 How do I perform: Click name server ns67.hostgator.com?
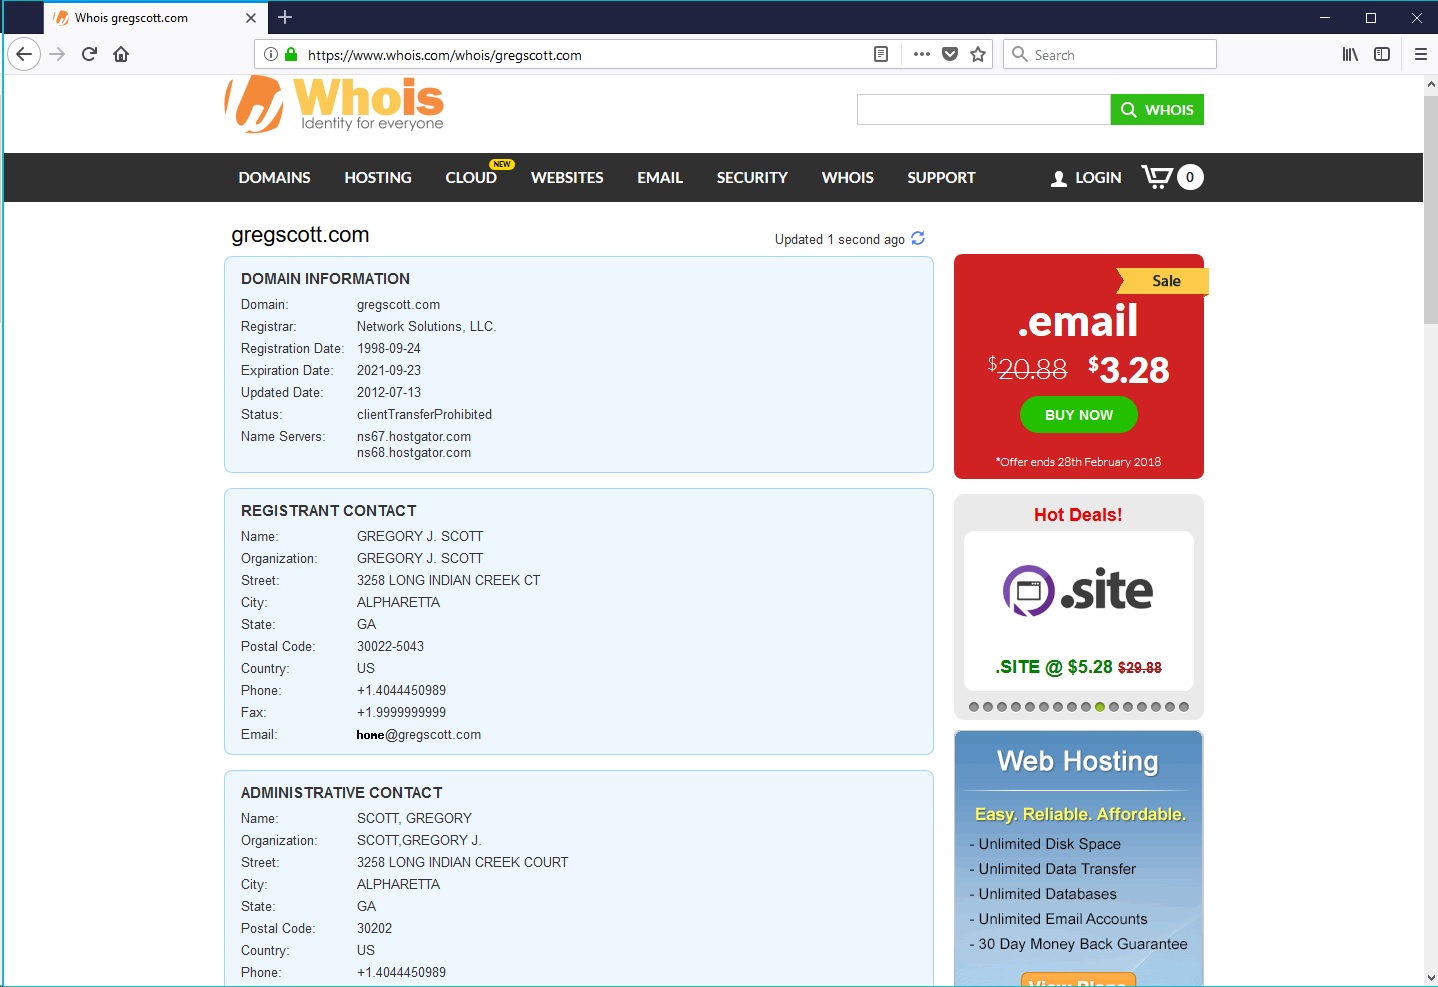[x=414, y=436]
